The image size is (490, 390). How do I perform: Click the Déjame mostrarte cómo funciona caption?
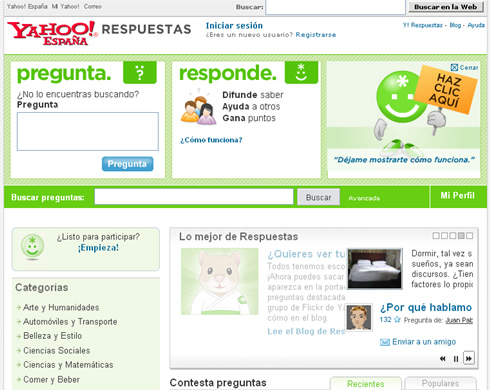[x=404, y=160]
